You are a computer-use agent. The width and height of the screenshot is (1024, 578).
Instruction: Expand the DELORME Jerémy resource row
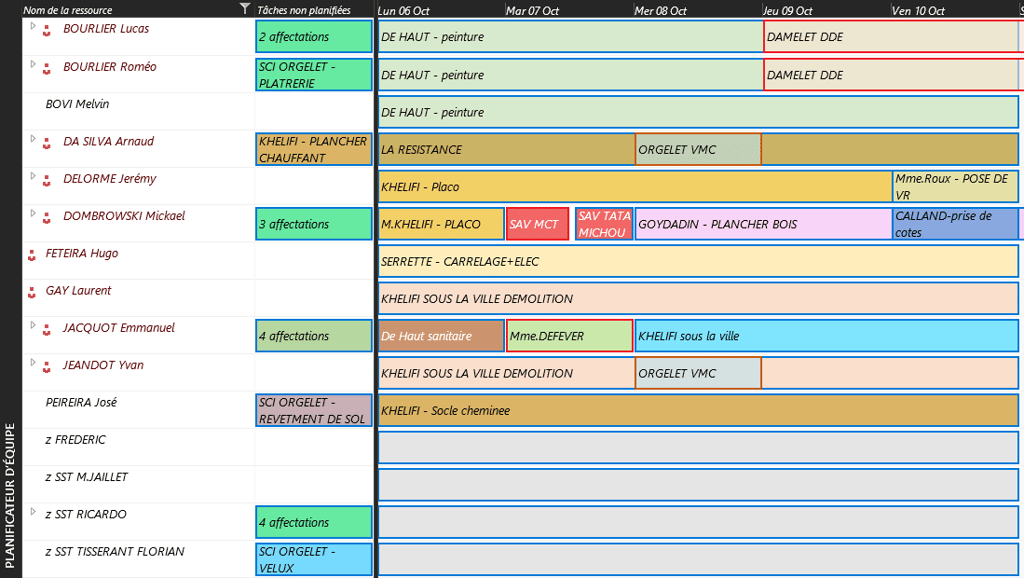33,176
